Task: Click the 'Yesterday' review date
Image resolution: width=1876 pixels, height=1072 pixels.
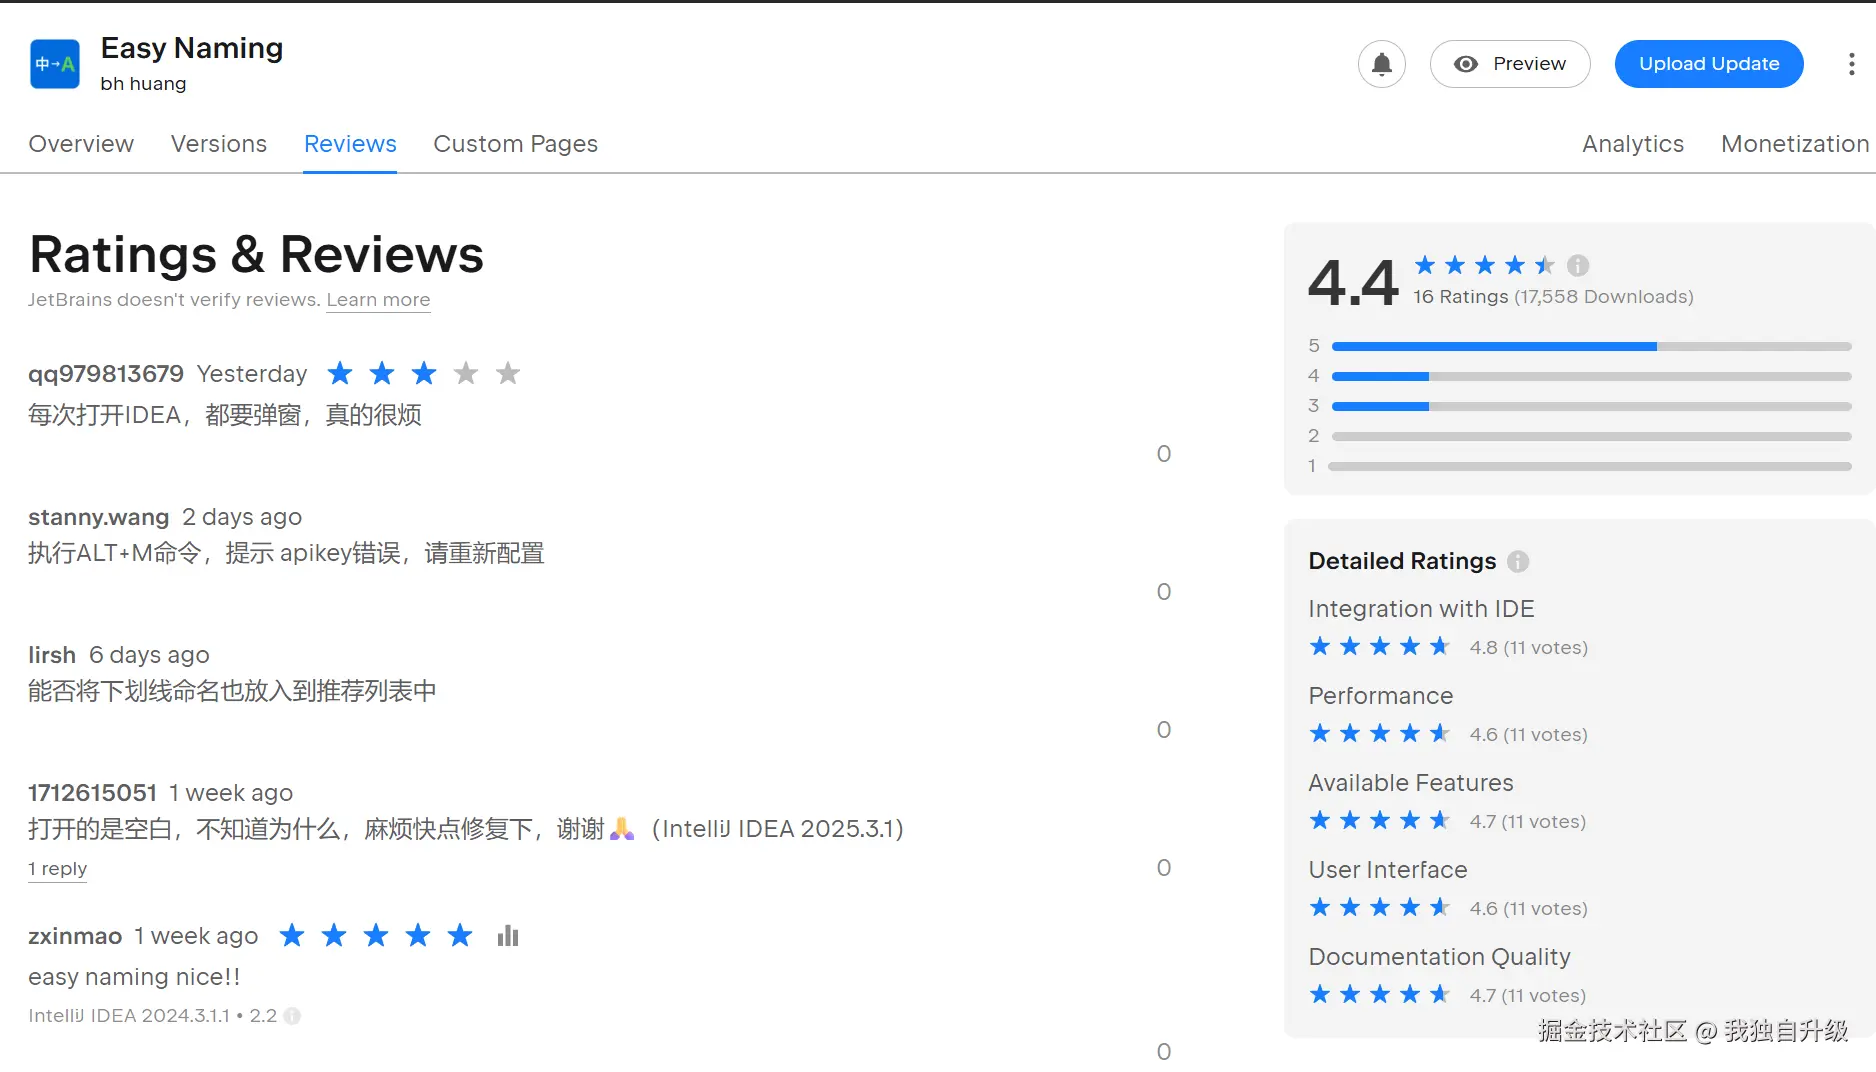Action: point(252,374)
